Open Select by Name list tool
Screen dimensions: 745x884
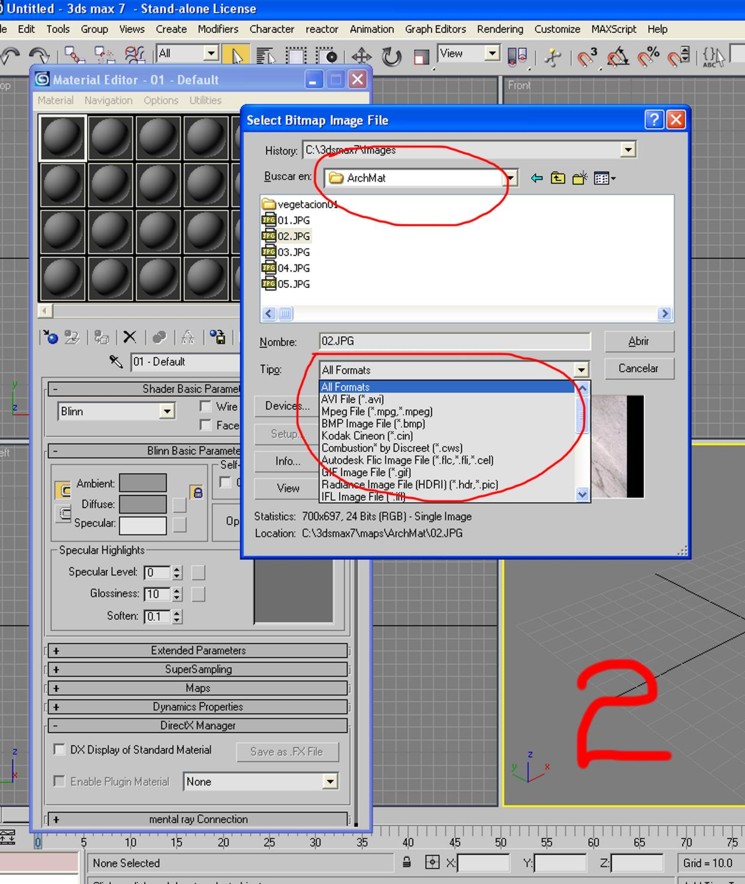point(265,56)
